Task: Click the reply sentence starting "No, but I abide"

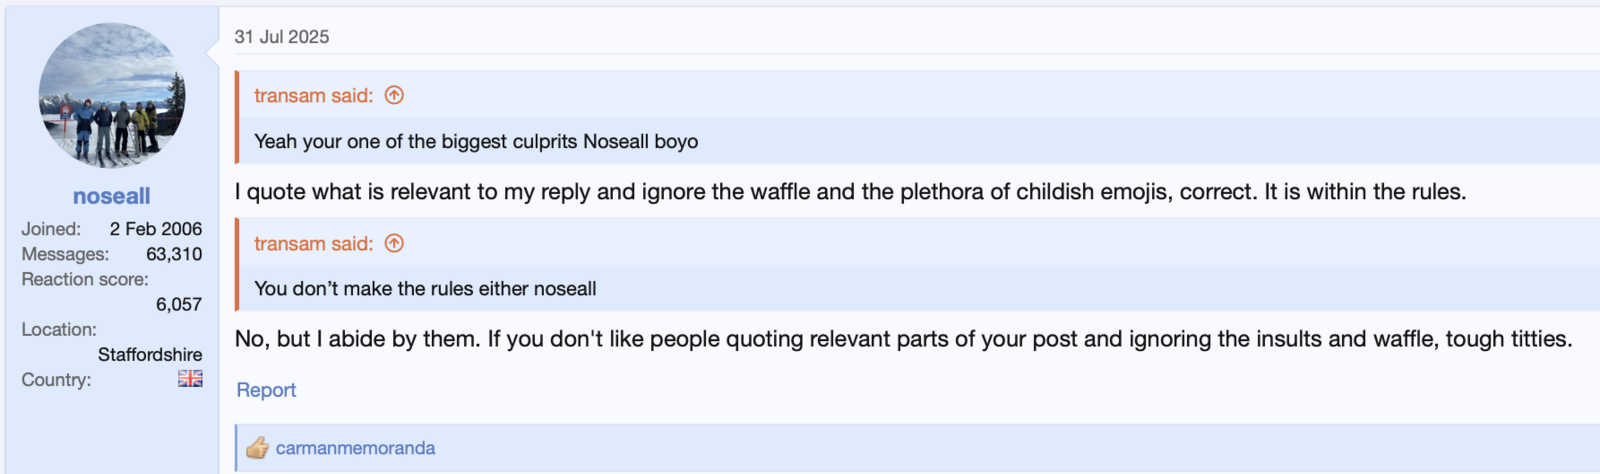Action: 903,339
